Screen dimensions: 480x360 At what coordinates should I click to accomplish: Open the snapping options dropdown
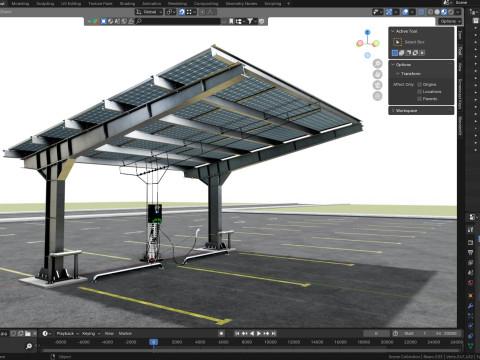191,12
